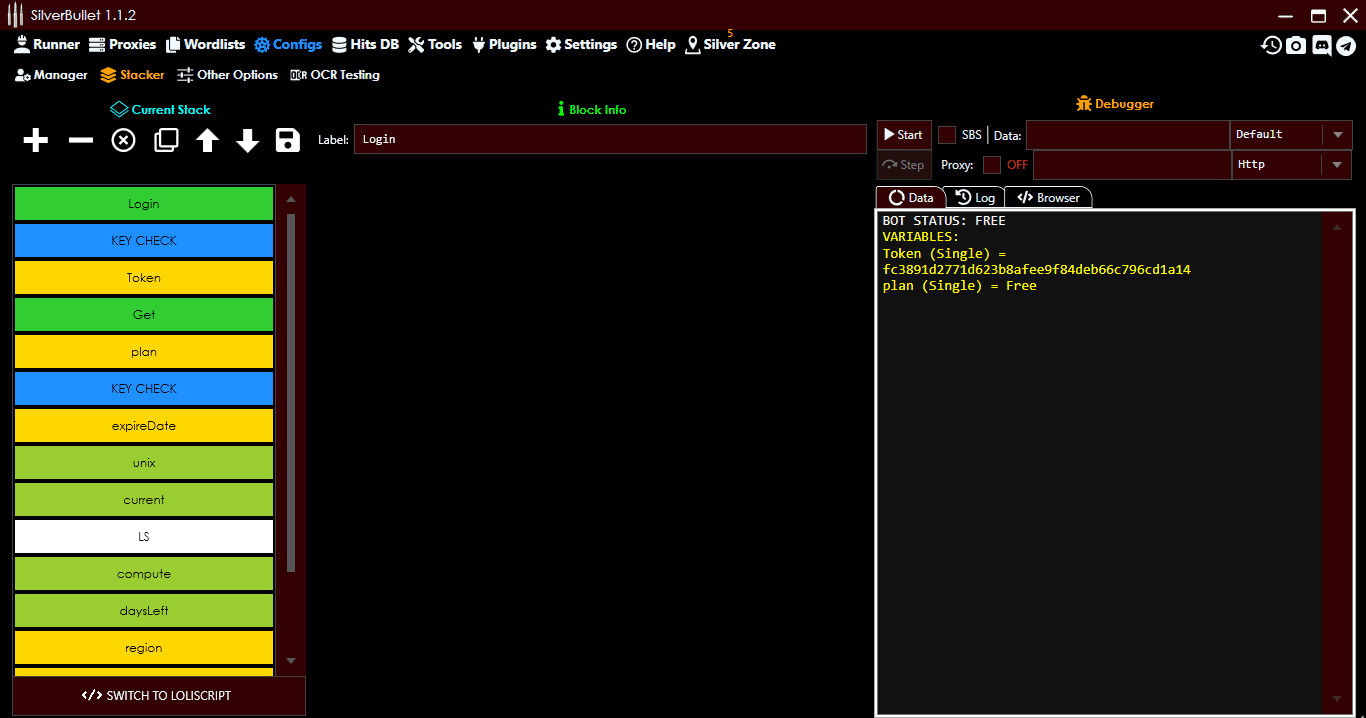This screenshot has width=1366, height=718.
Task: Click debugger output scroll-up arrow
Action: [1337, 227]
